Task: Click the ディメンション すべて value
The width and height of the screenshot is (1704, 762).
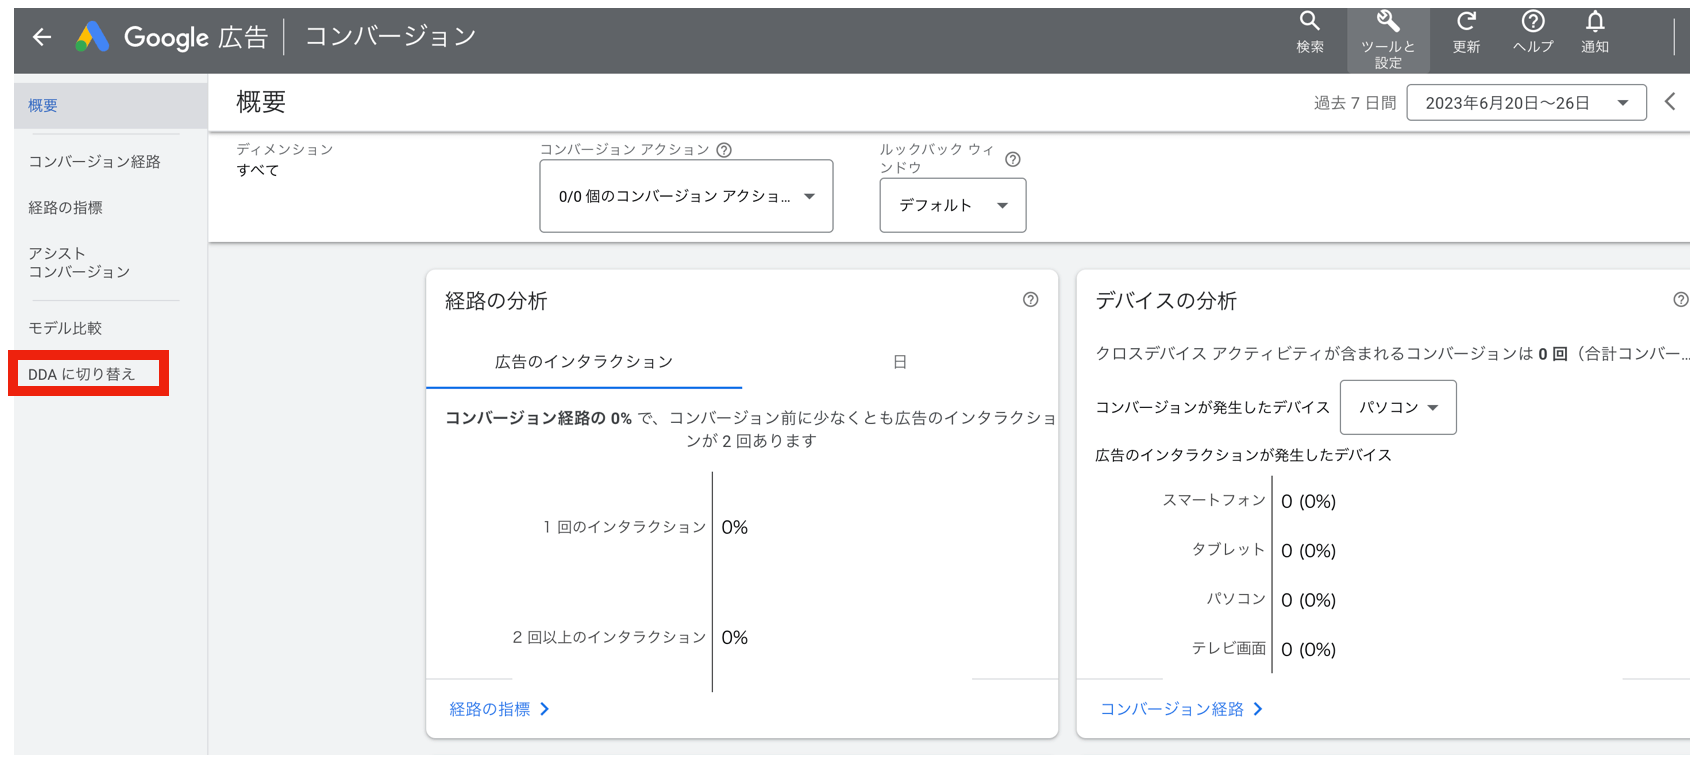Action: [258, 171]
